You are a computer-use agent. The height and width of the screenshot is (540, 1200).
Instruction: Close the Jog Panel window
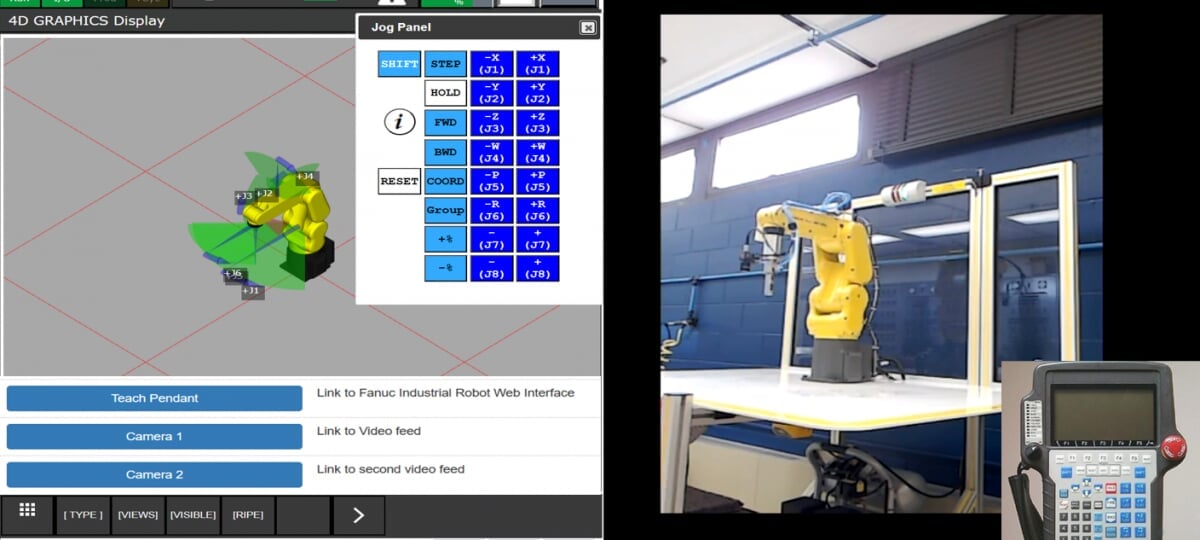click(588, 28)
